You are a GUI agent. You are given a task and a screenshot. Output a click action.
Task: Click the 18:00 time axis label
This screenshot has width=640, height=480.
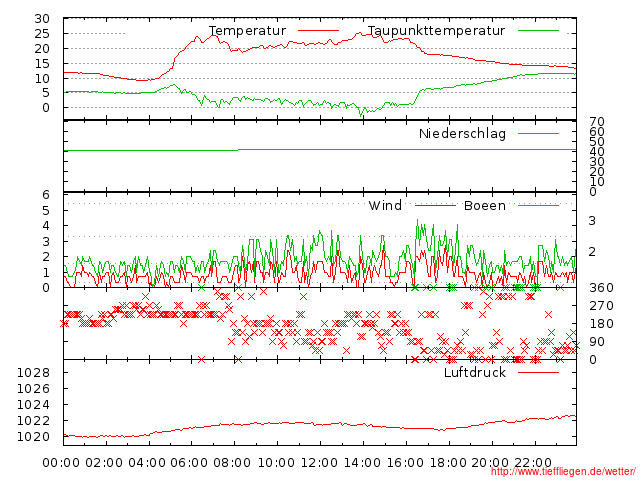coord(448,463)
